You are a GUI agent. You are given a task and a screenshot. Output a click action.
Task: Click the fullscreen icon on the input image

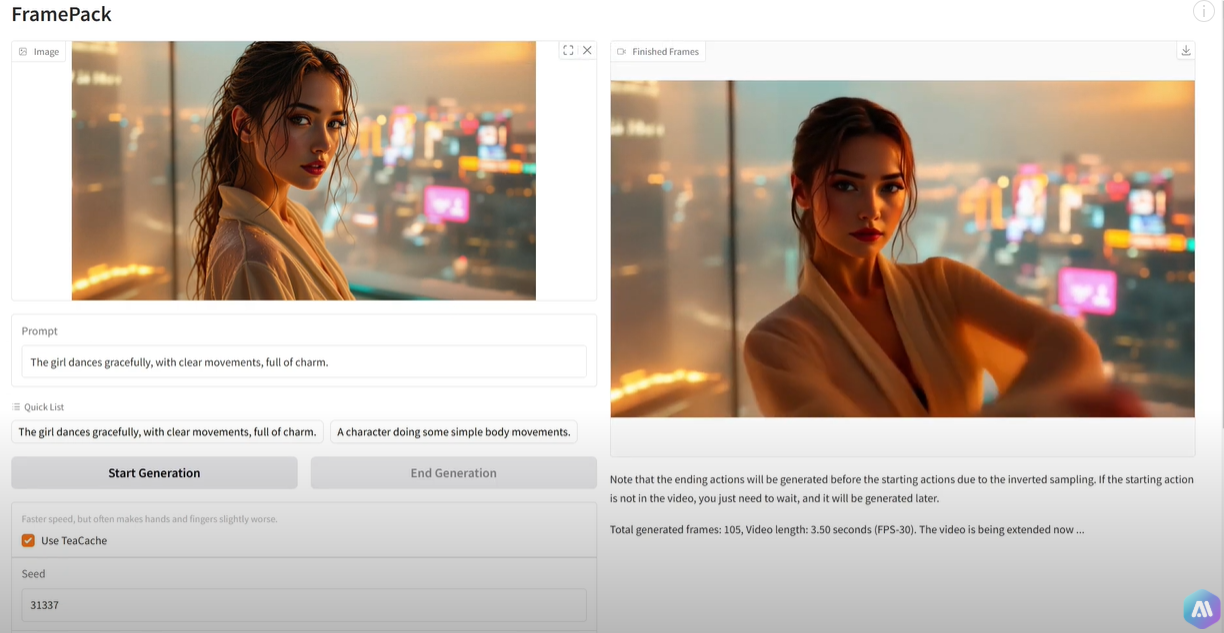568,50
